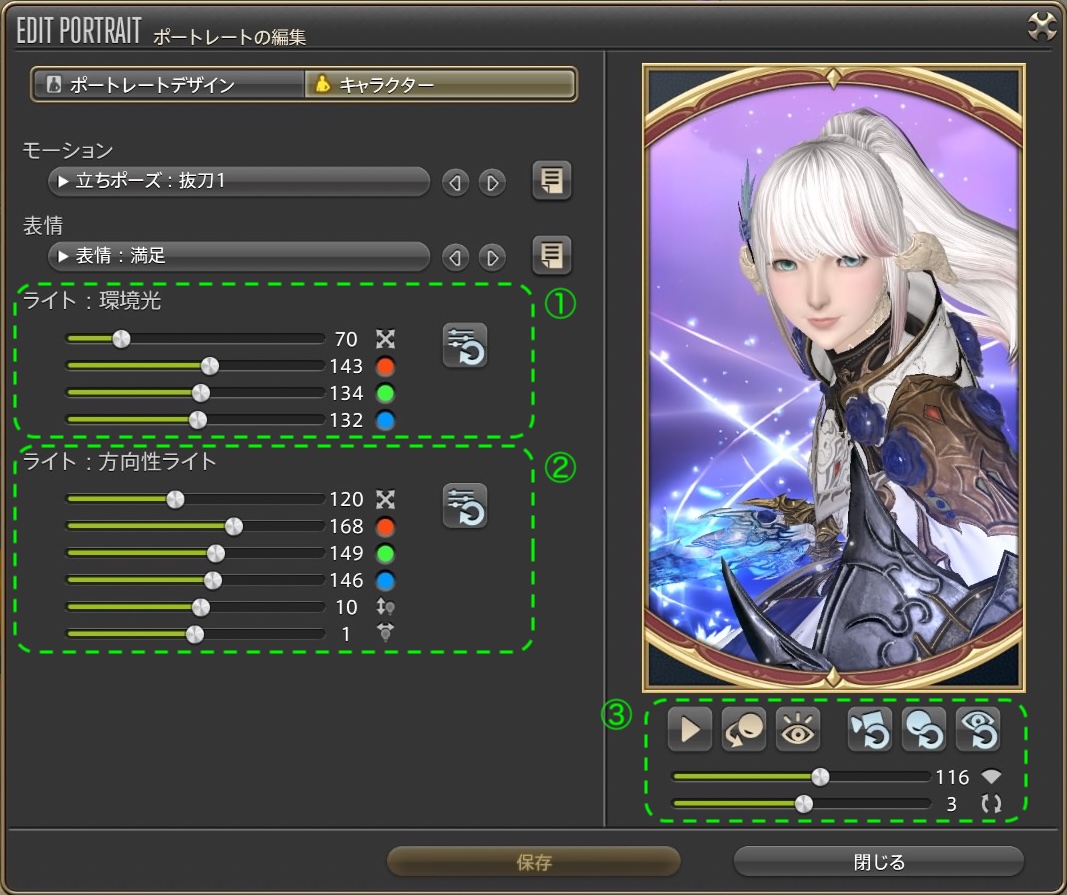Click the directional light red slider at 168
This screenshot has width=1067, height=895.
pyautogui.click(x=234, y=526)
